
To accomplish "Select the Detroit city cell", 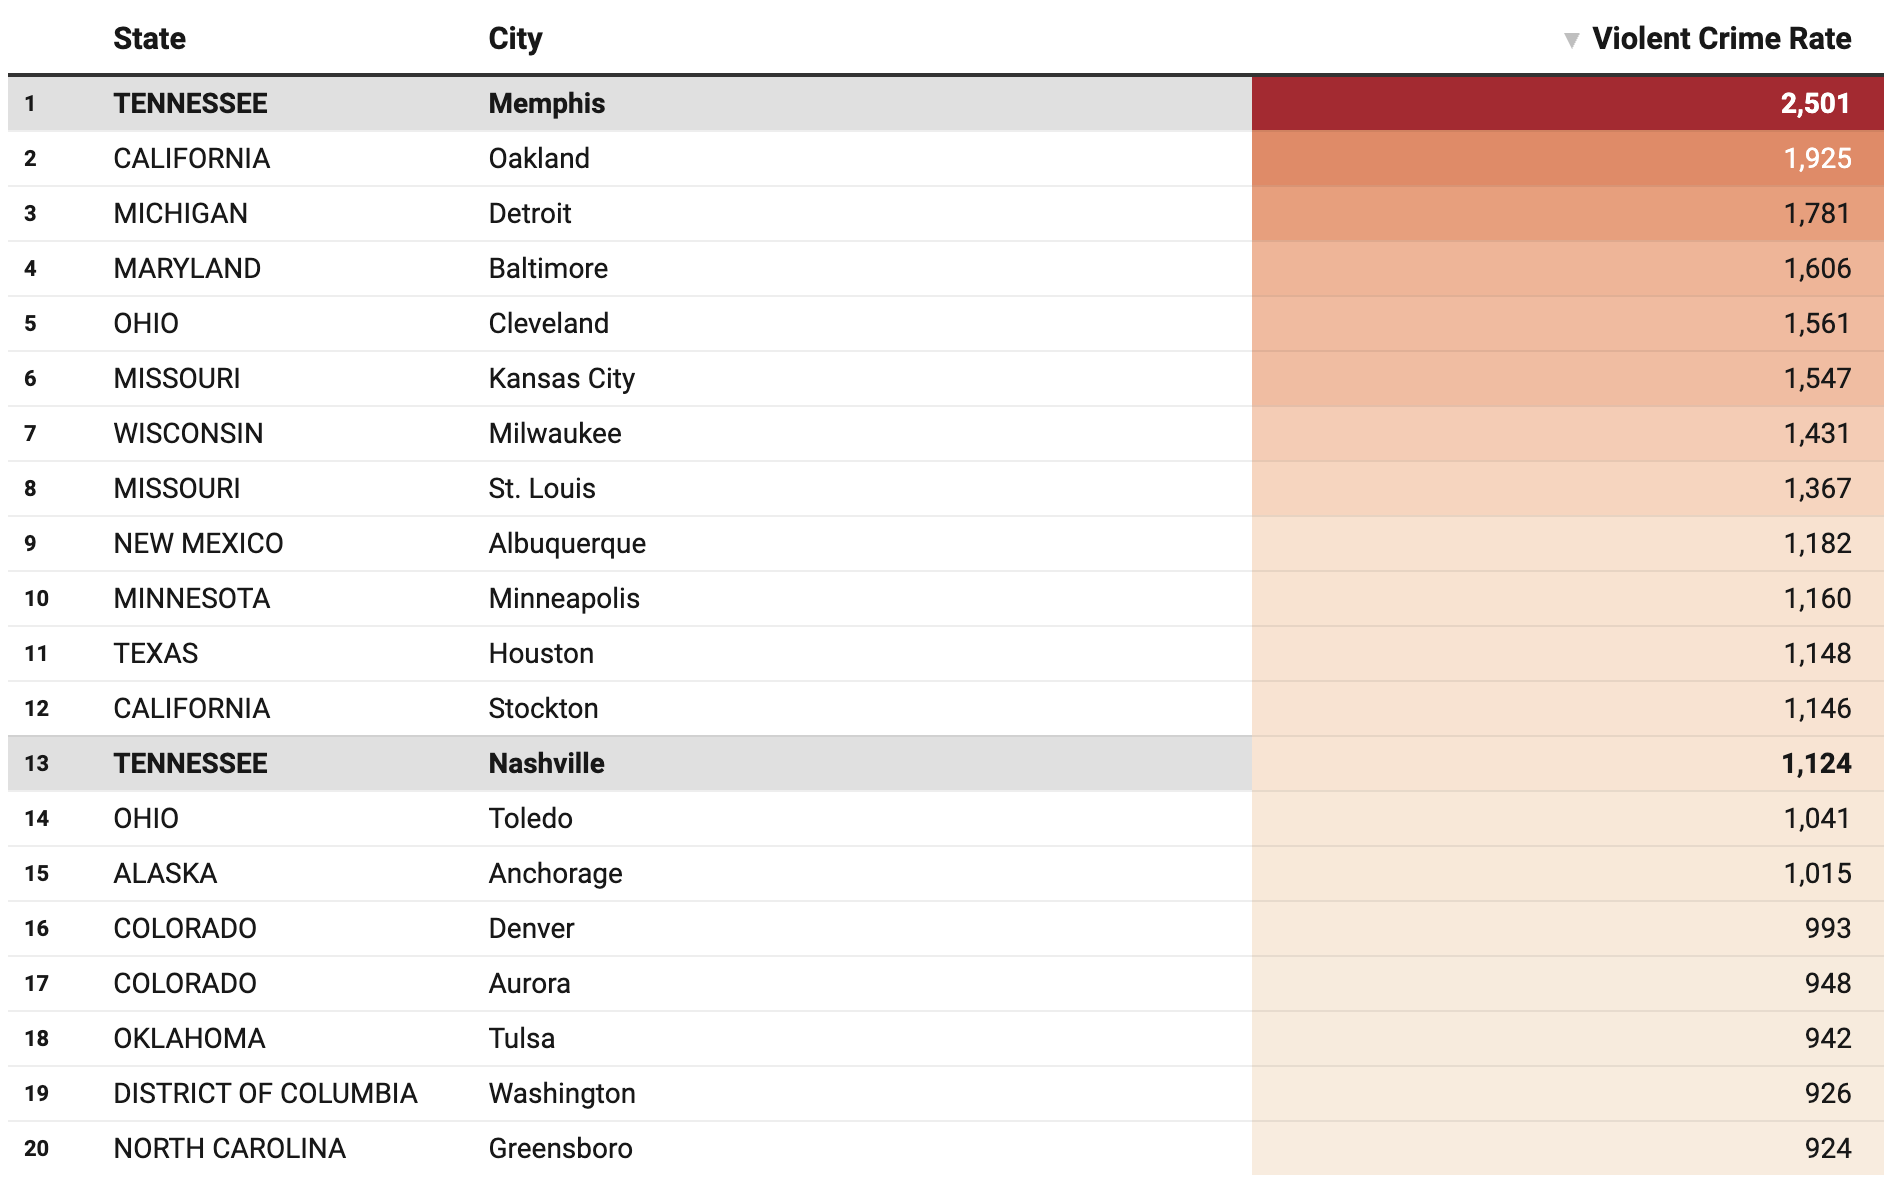I will 530,214.
